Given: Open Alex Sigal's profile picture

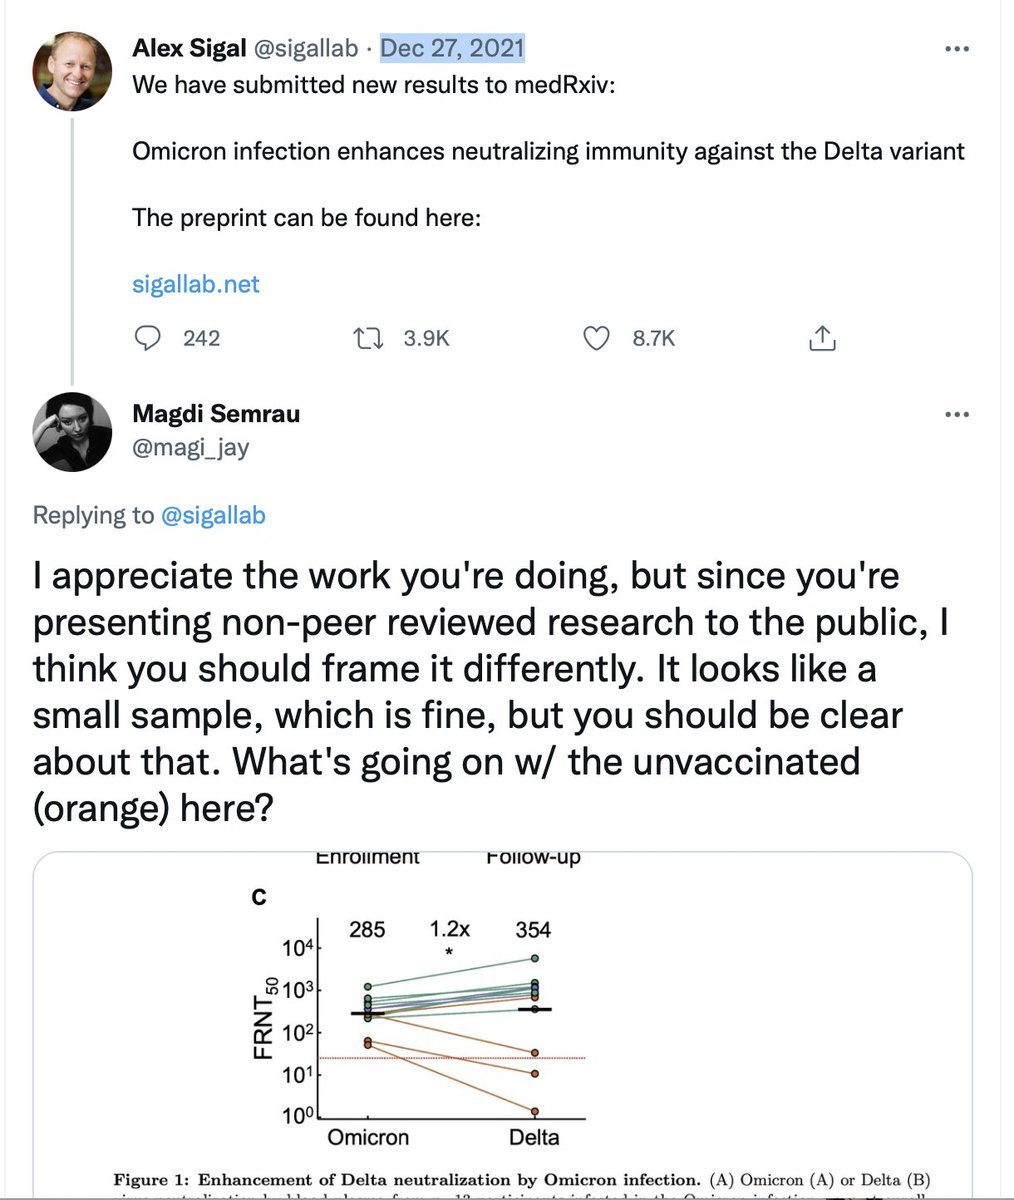Looking at the screenshot, I should [x=72, y=71].
